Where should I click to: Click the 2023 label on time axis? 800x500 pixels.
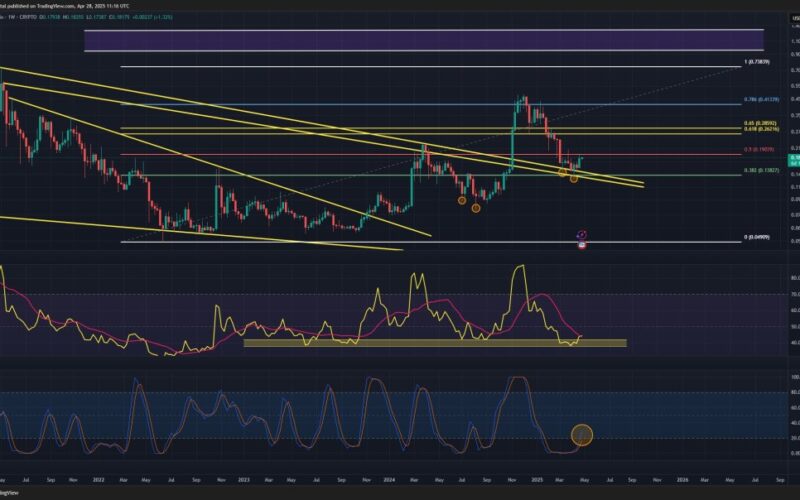point(244,480)
